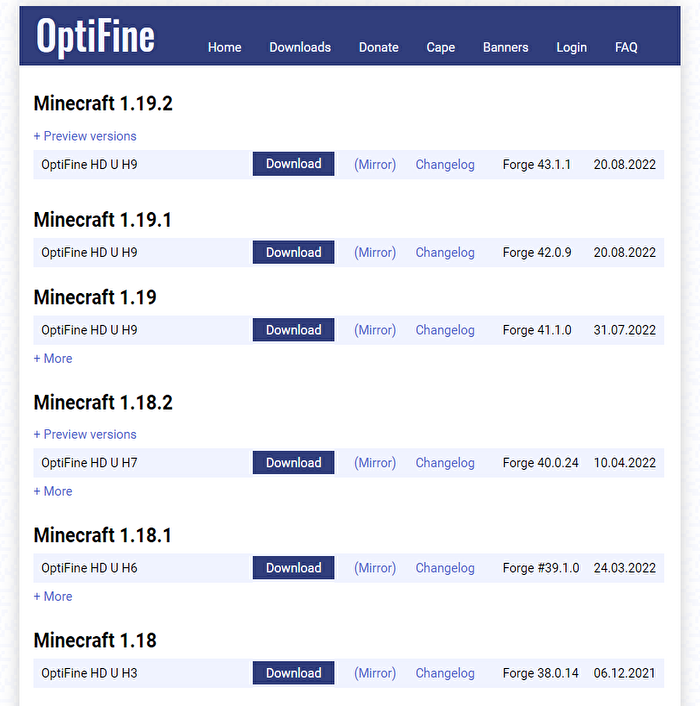This screenshot has width=700, height=706.
Task: Download OptiFine HD U H9 for 1.19.2
Action: point(294,164)
